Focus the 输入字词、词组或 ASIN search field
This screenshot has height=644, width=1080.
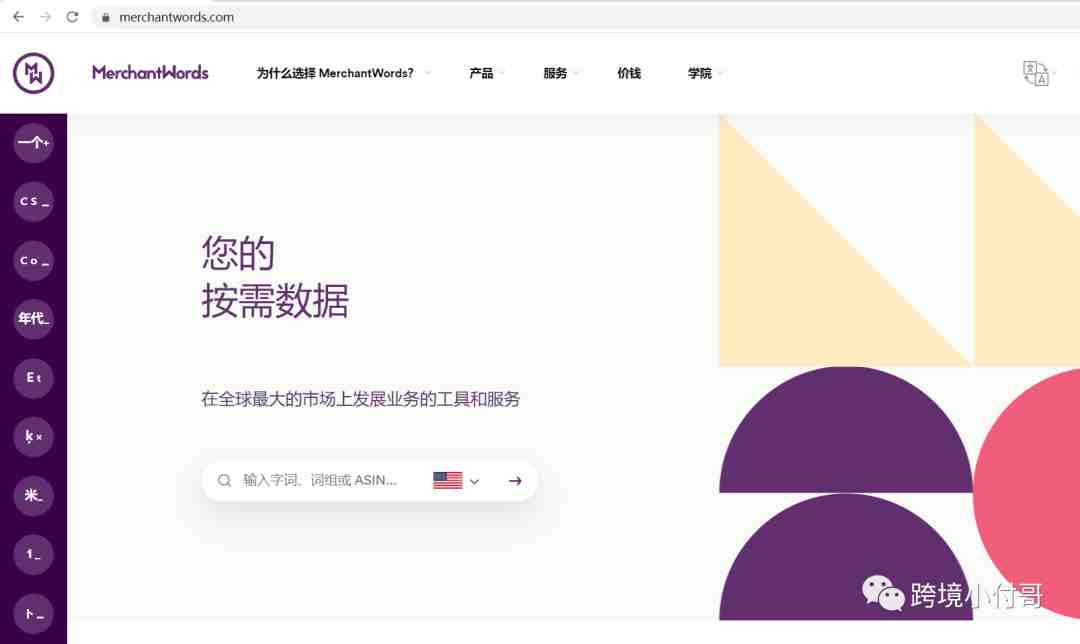[320, 481]
